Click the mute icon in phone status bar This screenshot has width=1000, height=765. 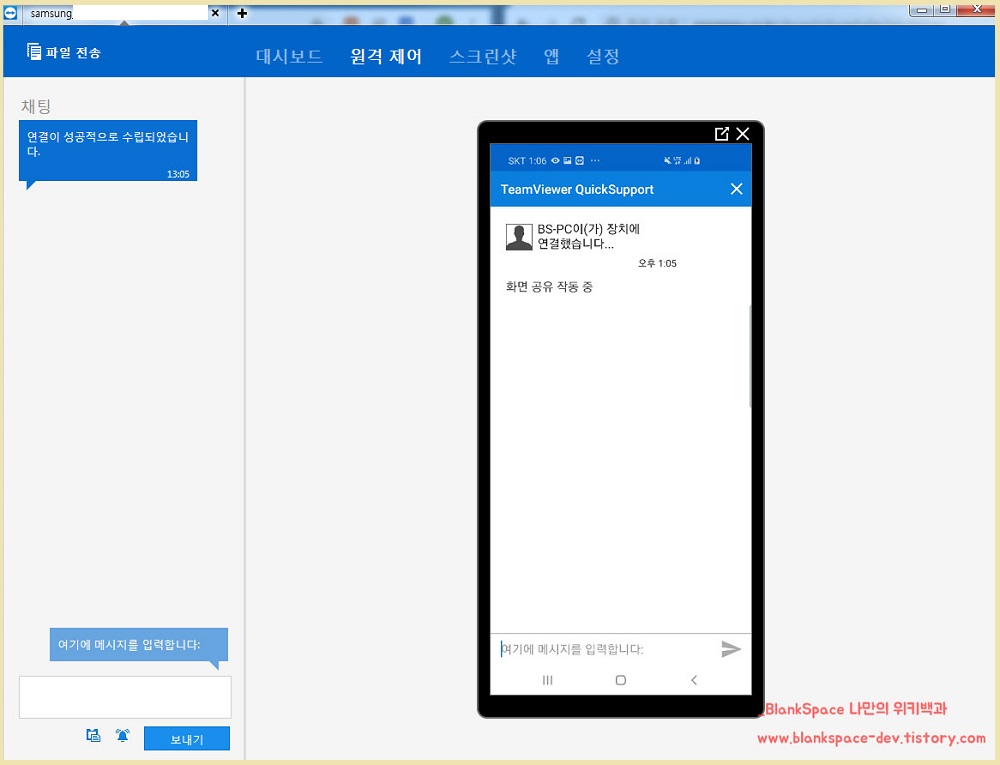click(x=667, y=161)
